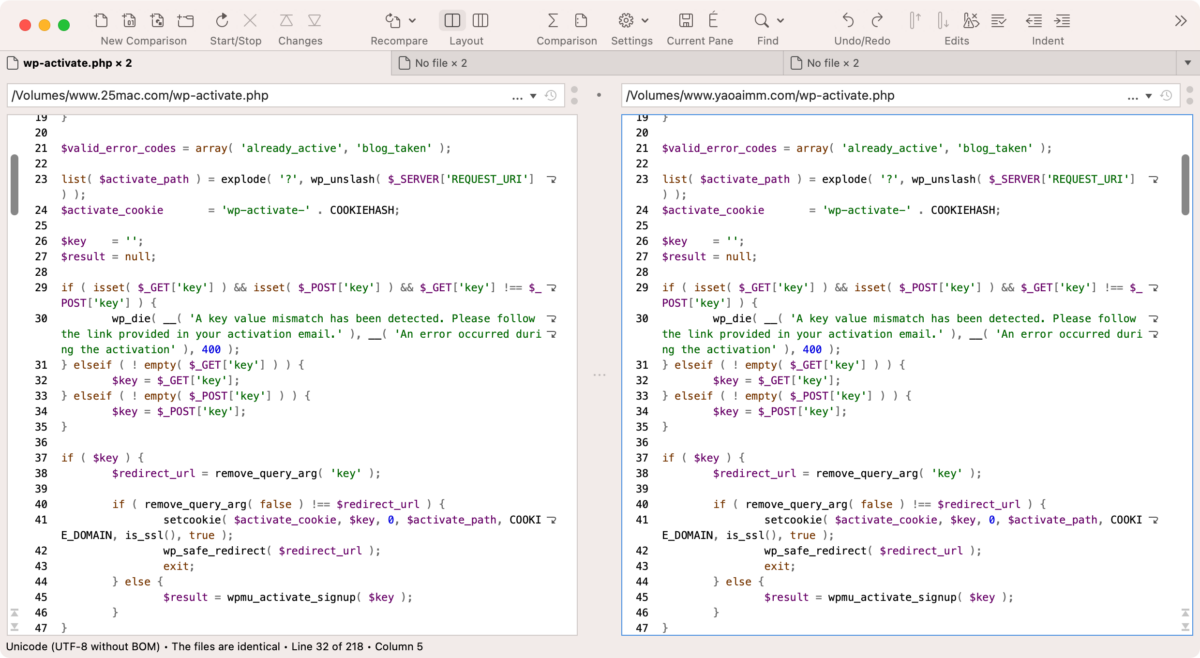Click 'The files are identical' status text
The height and width of the screenshot is (658, 1200).
pos(226,647)
